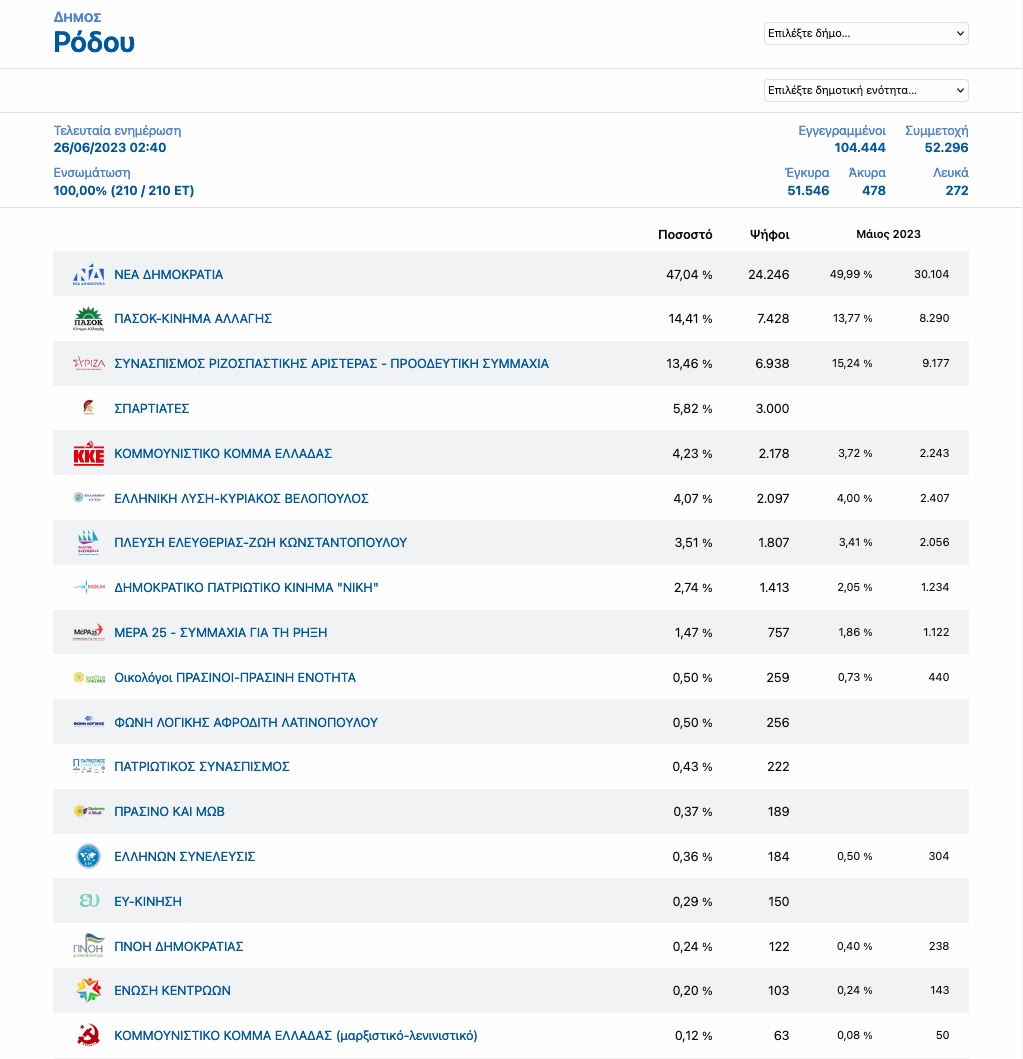The width and height of the screenshot is (1023, 1059).
Task: Click the ΜέΡΑ25 party logo
Action: pos(88,632)
